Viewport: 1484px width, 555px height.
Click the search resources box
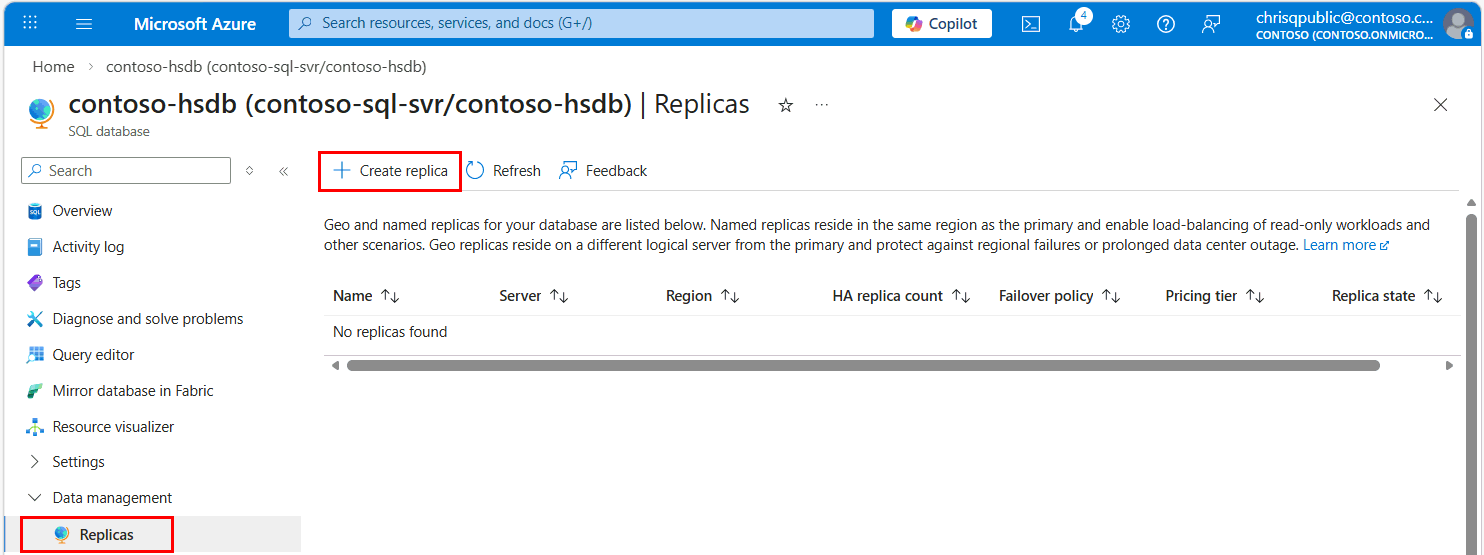pos(581,23)
